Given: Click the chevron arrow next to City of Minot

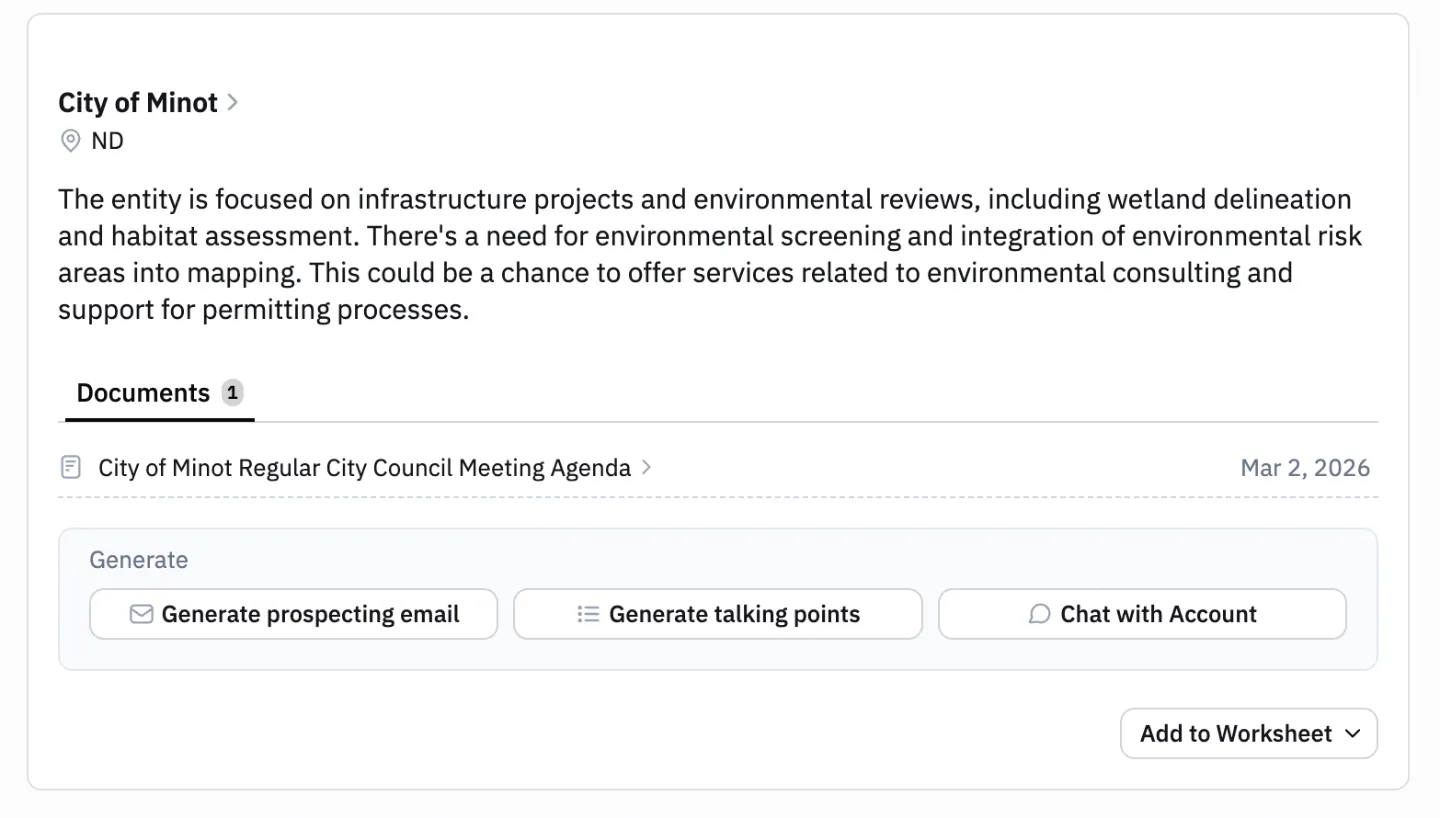Looking at the screenshot, I should tap(232, 102).
